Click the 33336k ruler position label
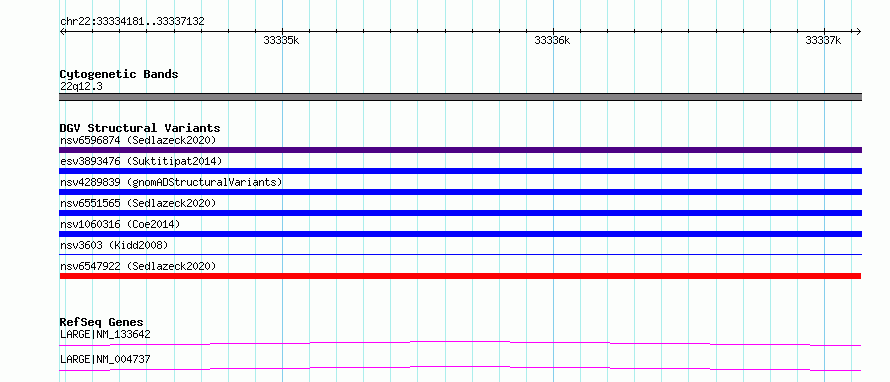The width and height of the screenshot is (890, 382). pyautogui.click(x=552, y=40)
